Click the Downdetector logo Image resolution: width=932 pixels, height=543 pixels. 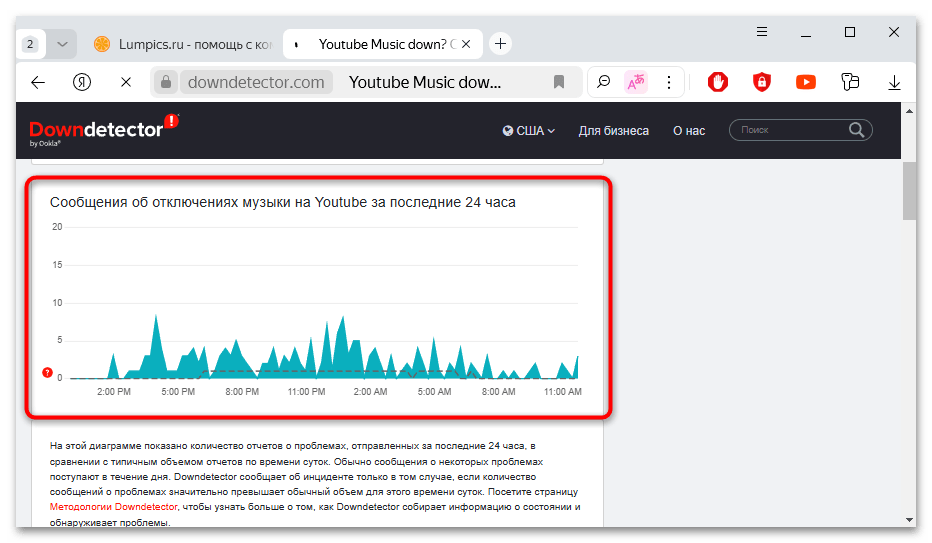tap(103, 130)
